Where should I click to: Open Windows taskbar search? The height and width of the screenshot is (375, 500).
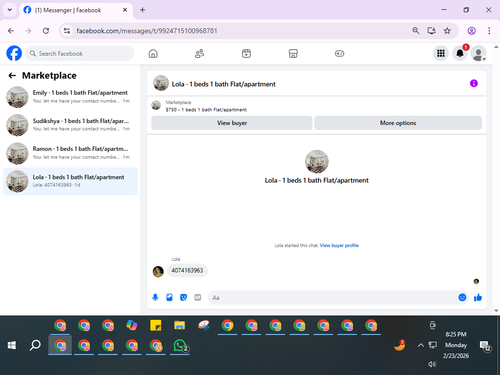click(x=35, y=345)
